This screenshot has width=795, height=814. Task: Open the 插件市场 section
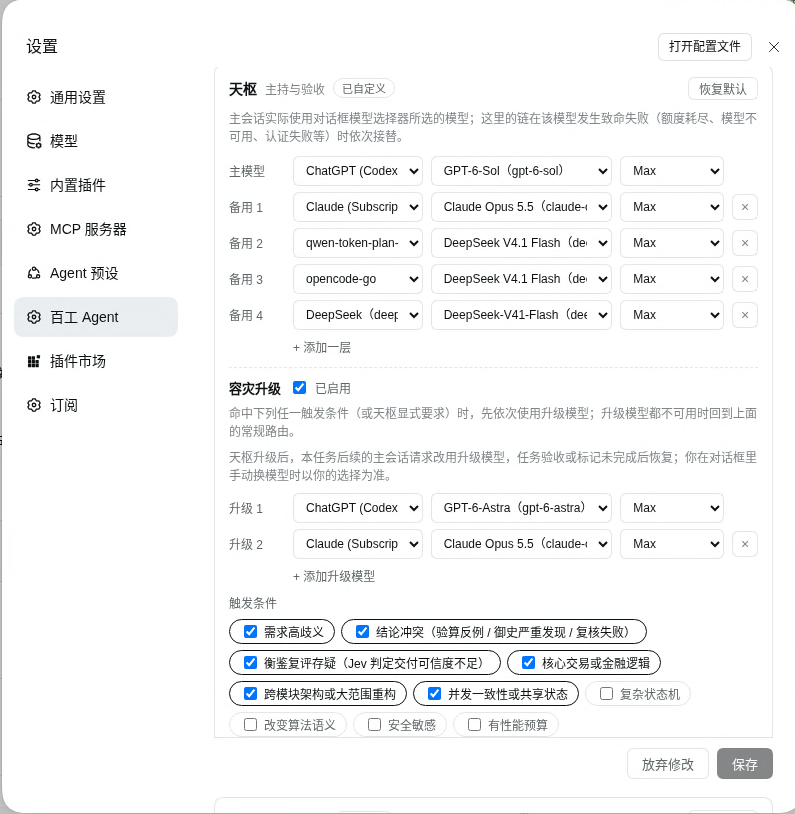tap(96, 361)
